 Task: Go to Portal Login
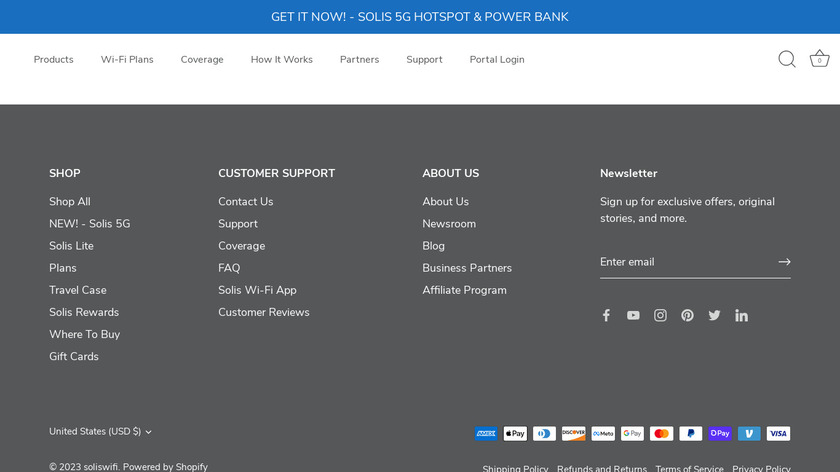(x=497, y=59)
